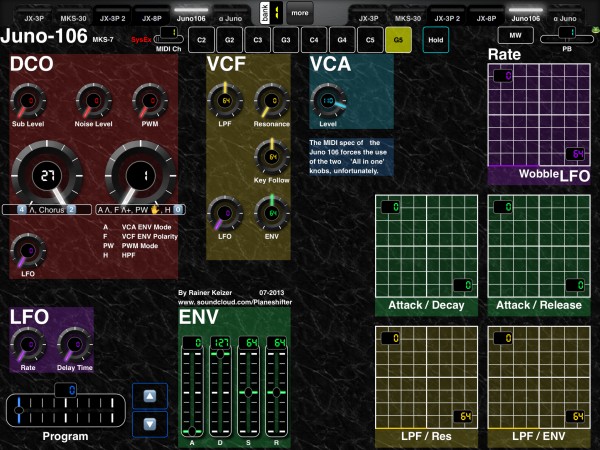Switch to right JX-3P tab

[368, 16]
